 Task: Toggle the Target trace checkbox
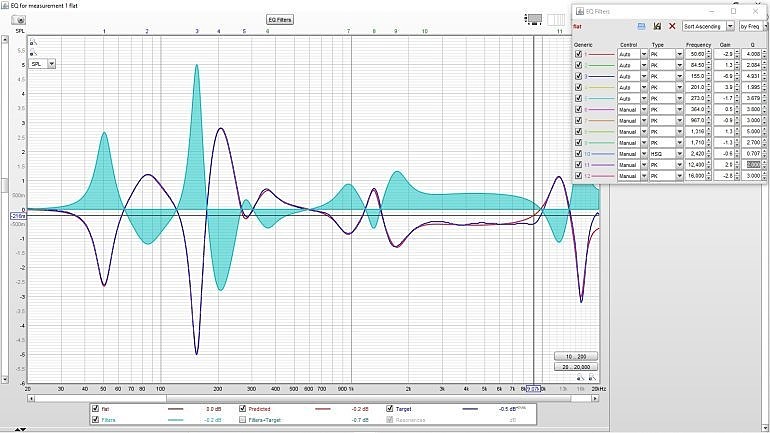pos(389,408)
